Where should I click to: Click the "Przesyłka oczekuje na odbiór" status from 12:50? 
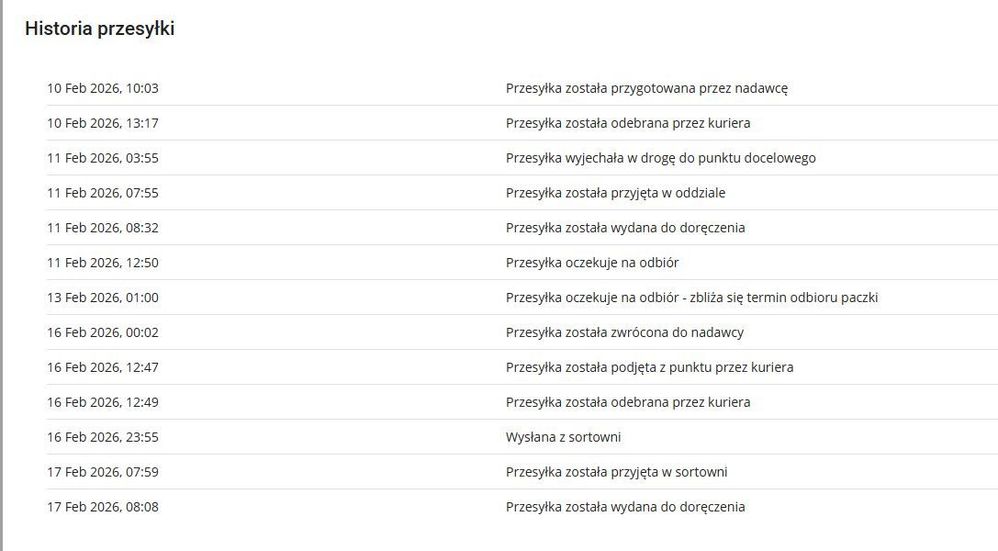click(593, 263)
